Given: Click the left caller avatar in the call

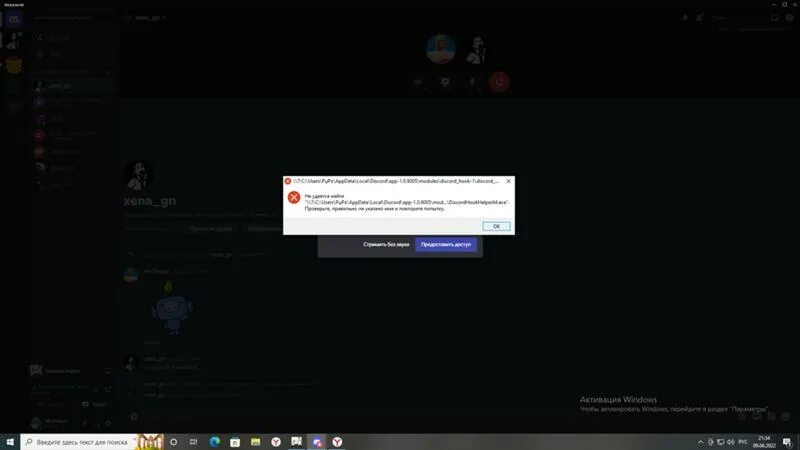Looking at the screenshot, I should click(441, 49).
